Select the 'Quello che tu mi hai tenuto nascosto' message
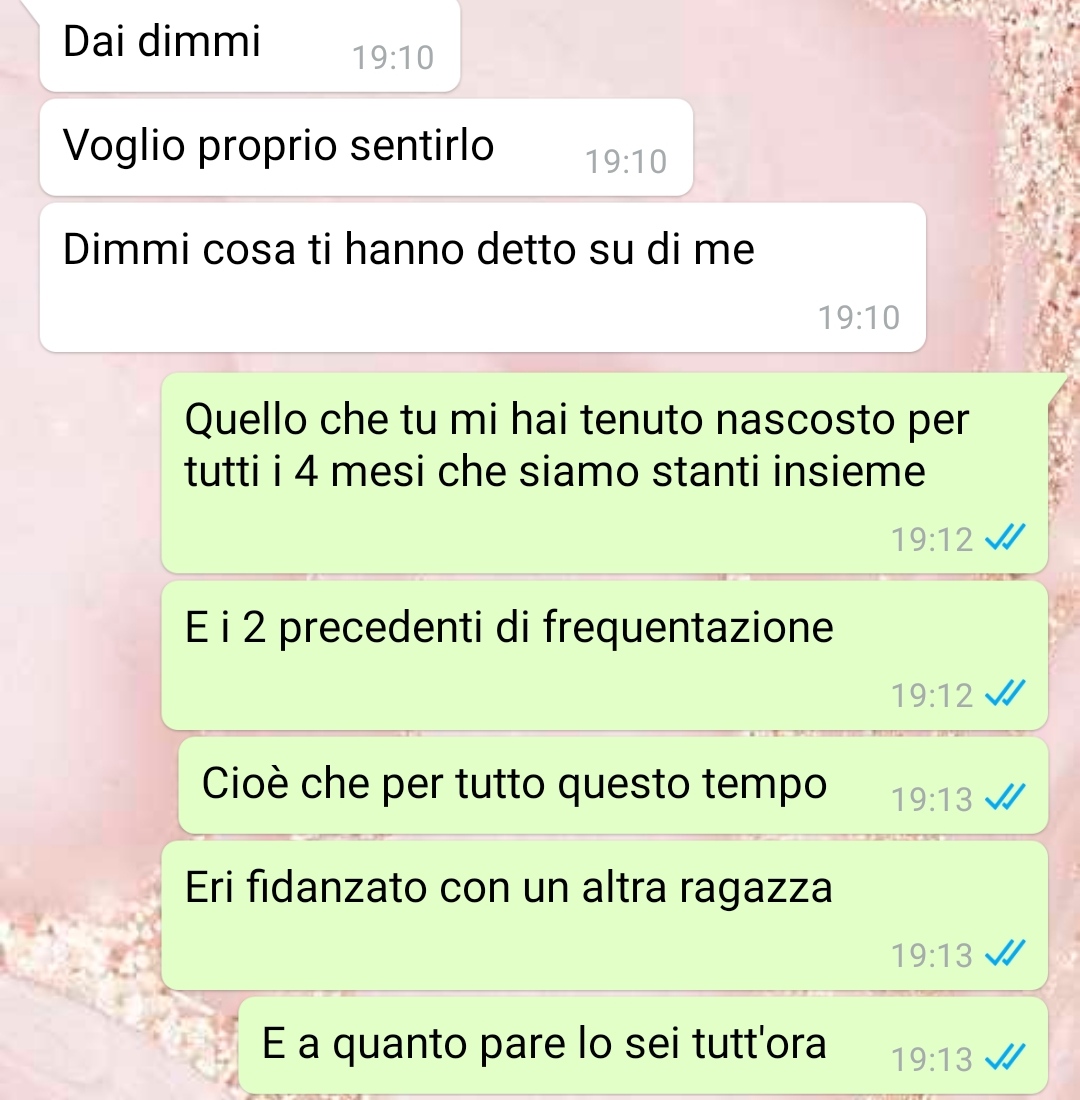The width and height of the screenshot is (1080, 1100). point(605,473)
